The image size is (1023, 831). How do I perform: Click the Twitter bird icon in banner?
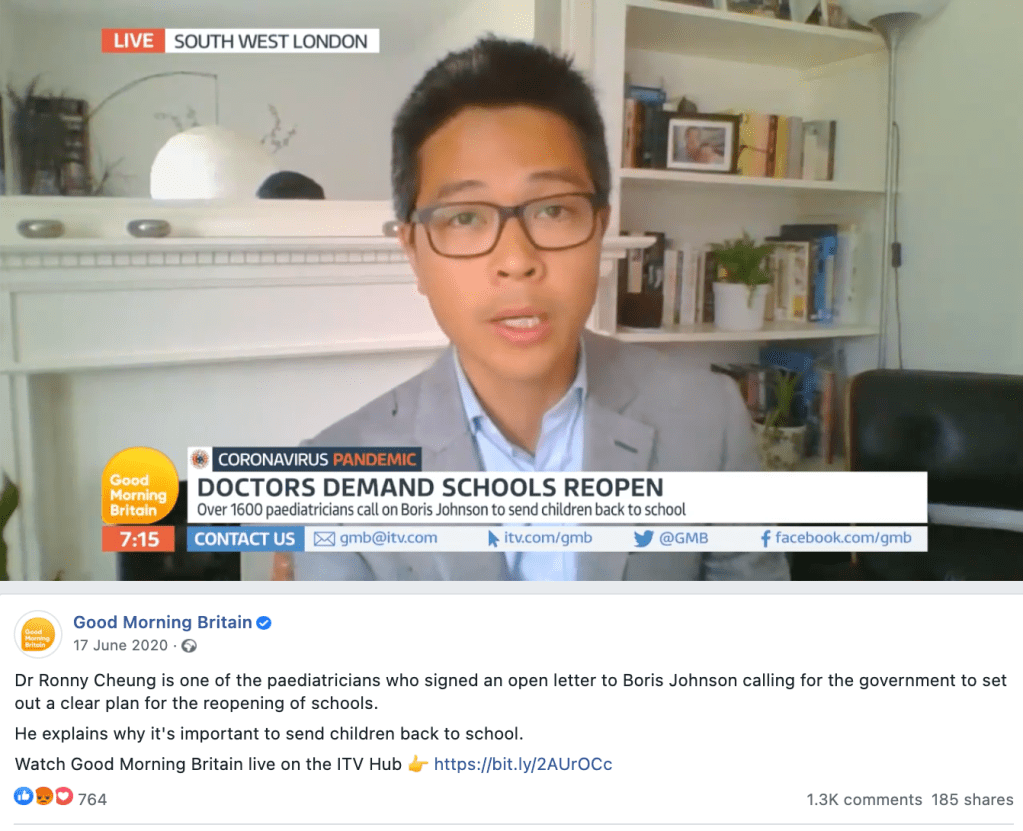point(643,539)
